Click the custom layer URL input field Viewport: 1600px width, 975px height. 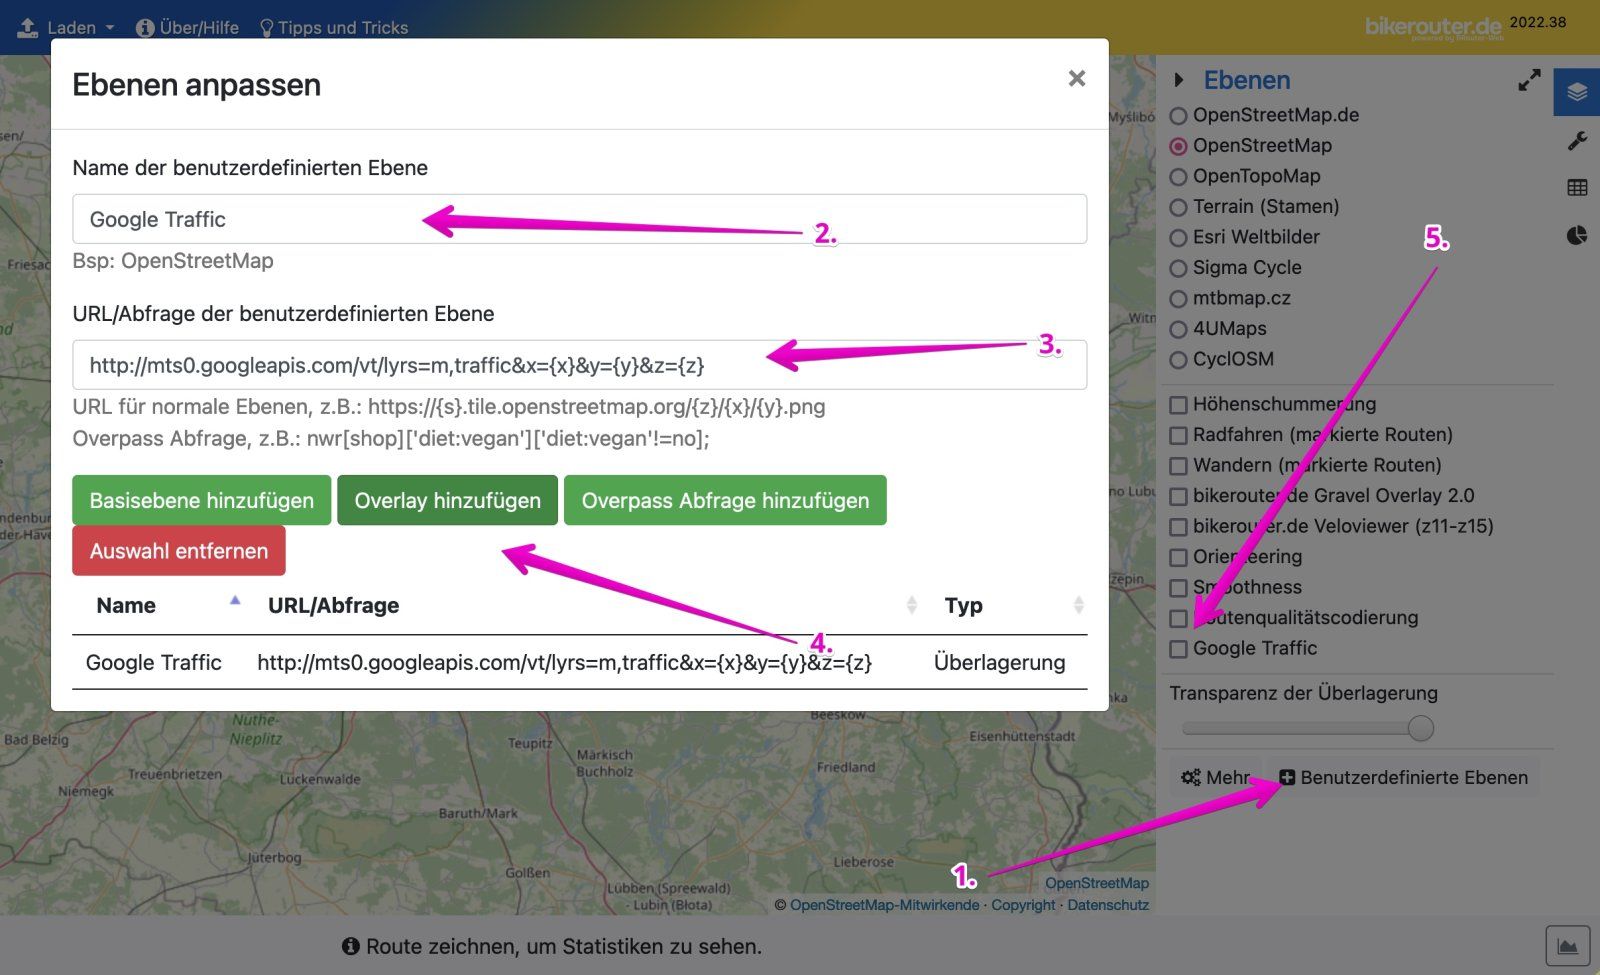[x=579, y=365]
